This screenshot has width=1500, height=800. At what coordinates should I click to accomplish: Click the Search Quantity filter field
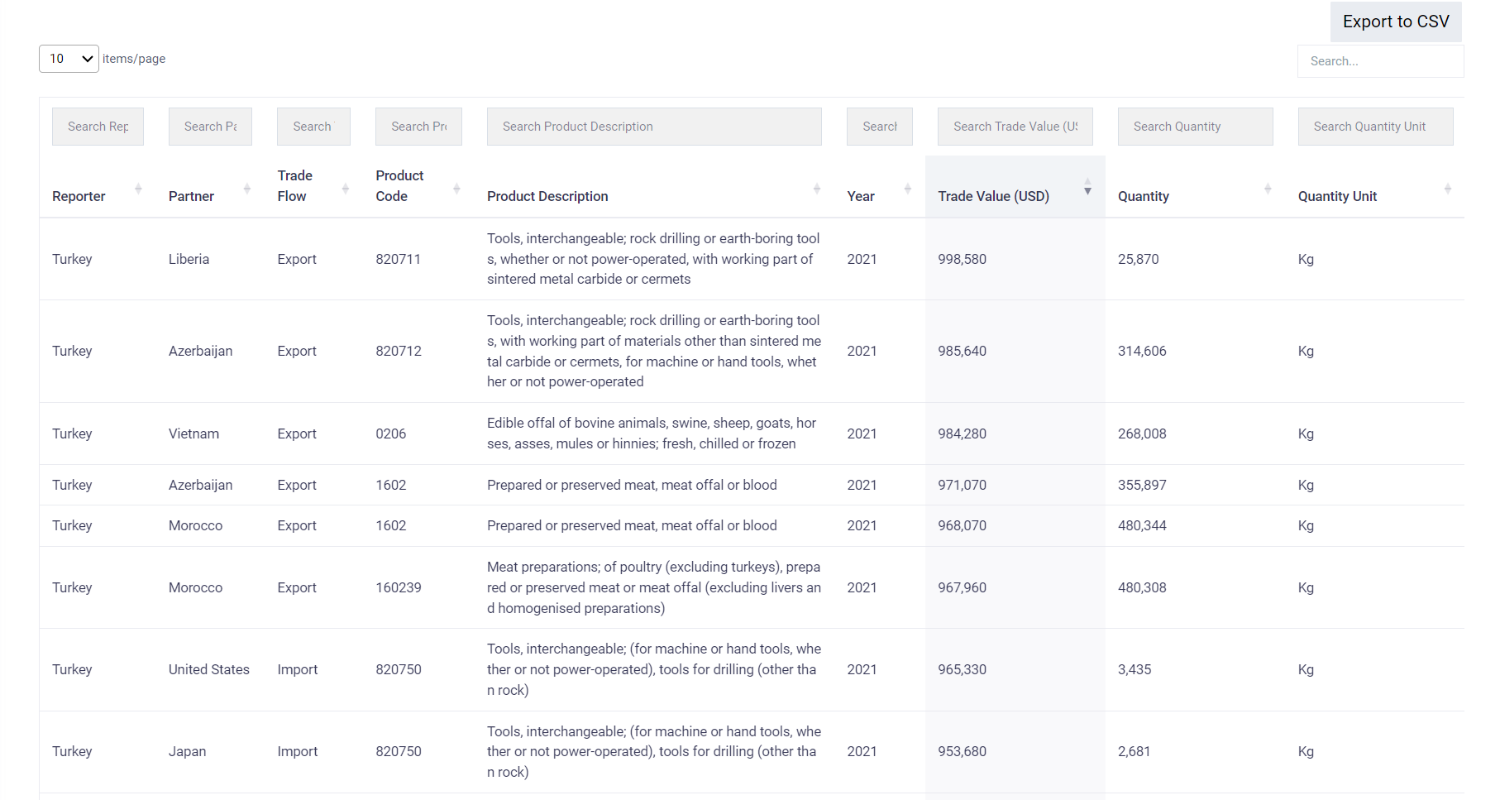point(1195,127)
